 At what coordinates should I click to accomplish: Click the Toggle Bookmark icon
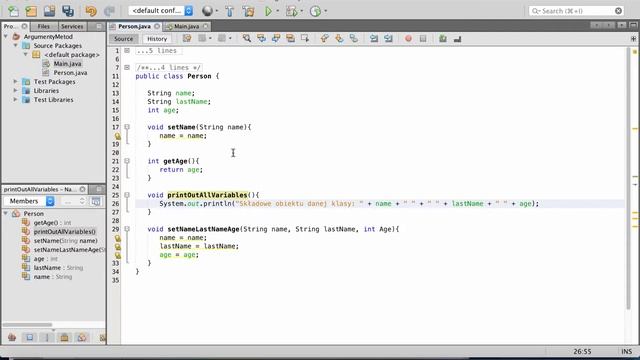[353, 38]
